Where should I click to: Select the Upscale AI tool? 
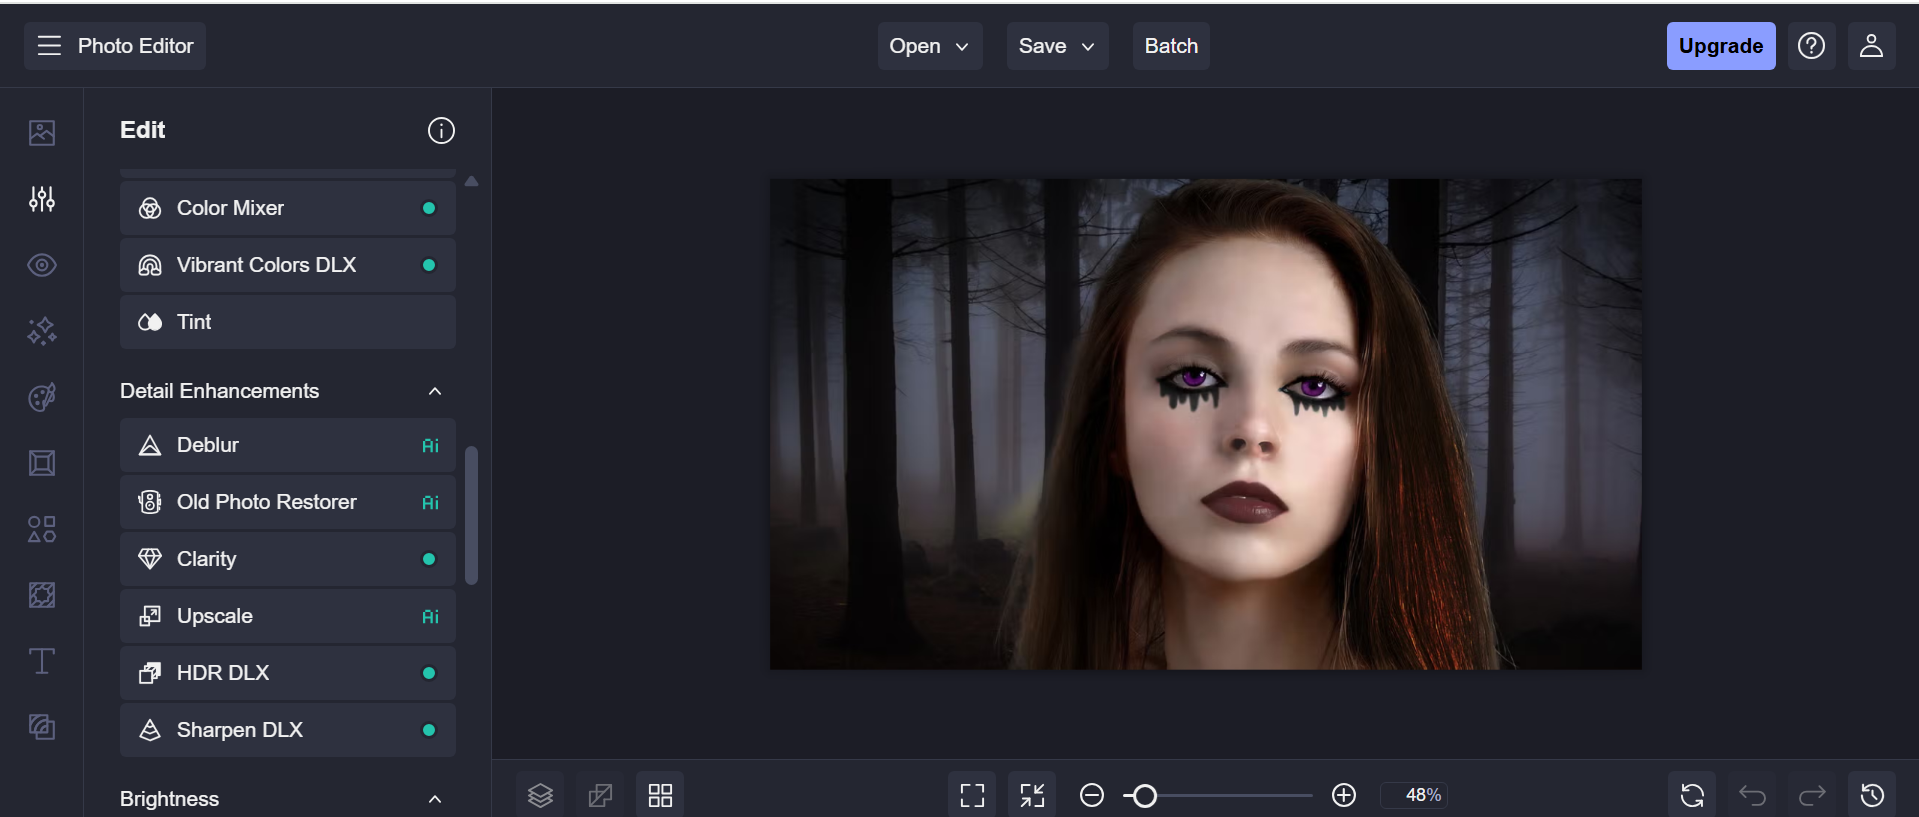tap(288, 616)
